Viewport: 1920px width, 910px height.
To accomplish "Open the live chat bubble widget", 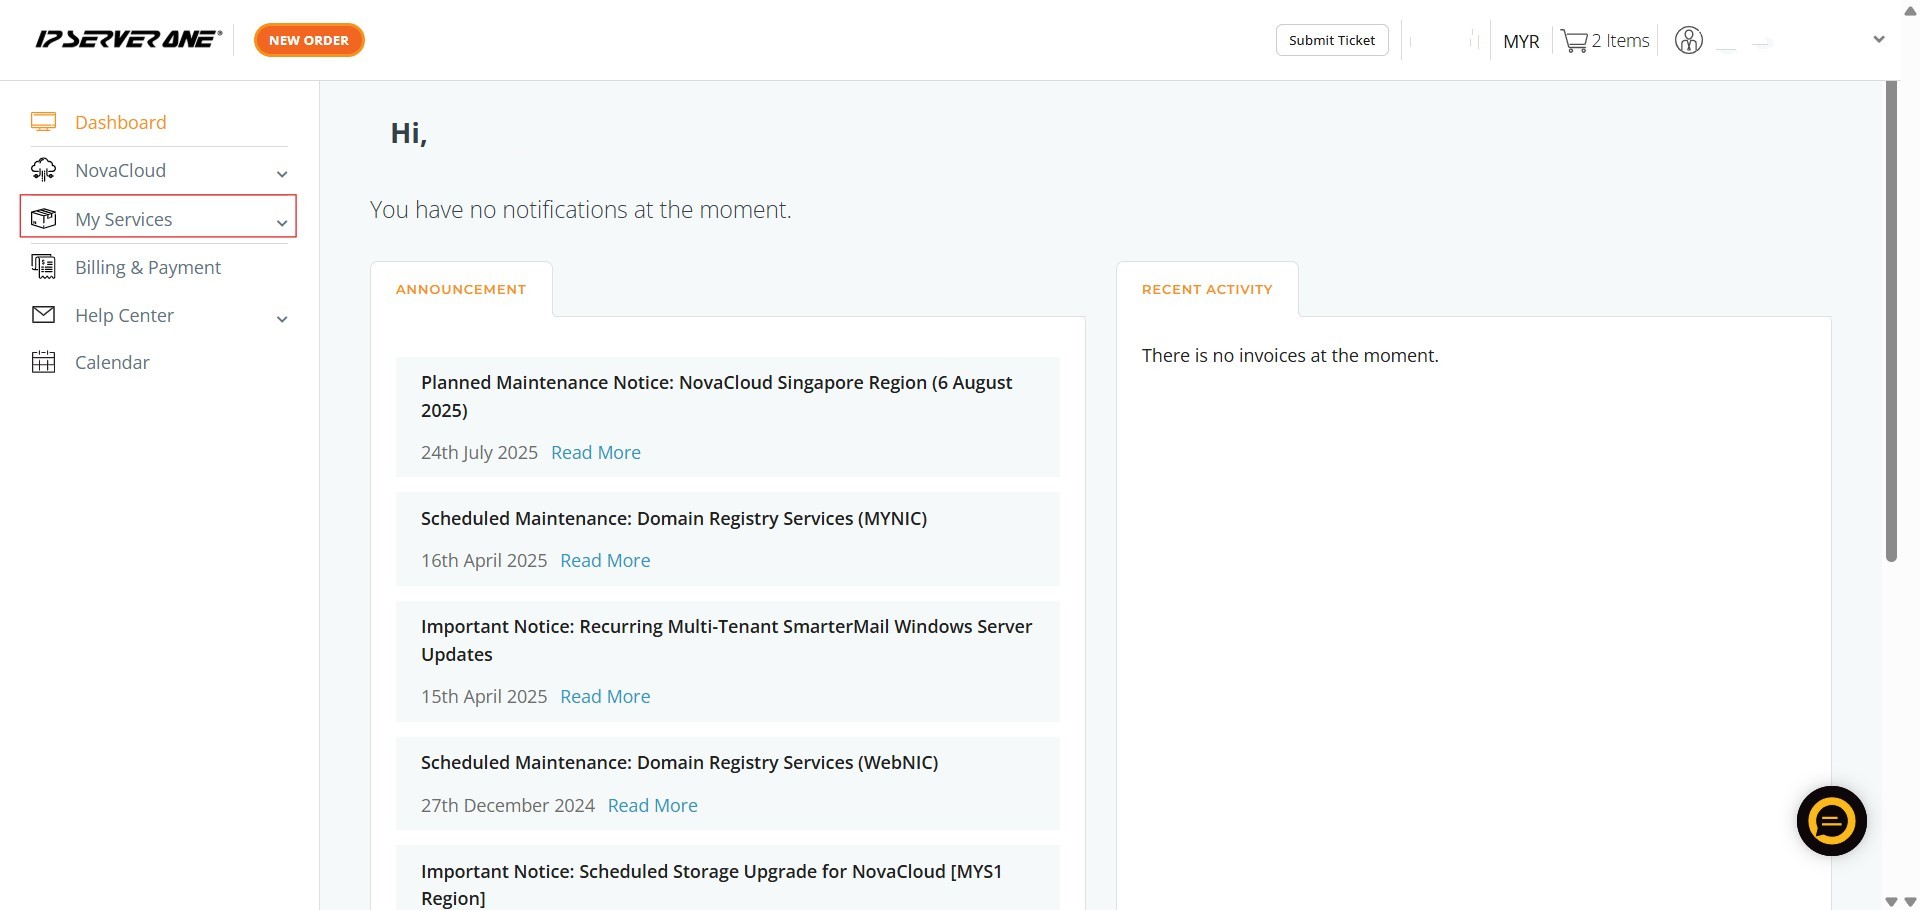I will (1831, 821).
